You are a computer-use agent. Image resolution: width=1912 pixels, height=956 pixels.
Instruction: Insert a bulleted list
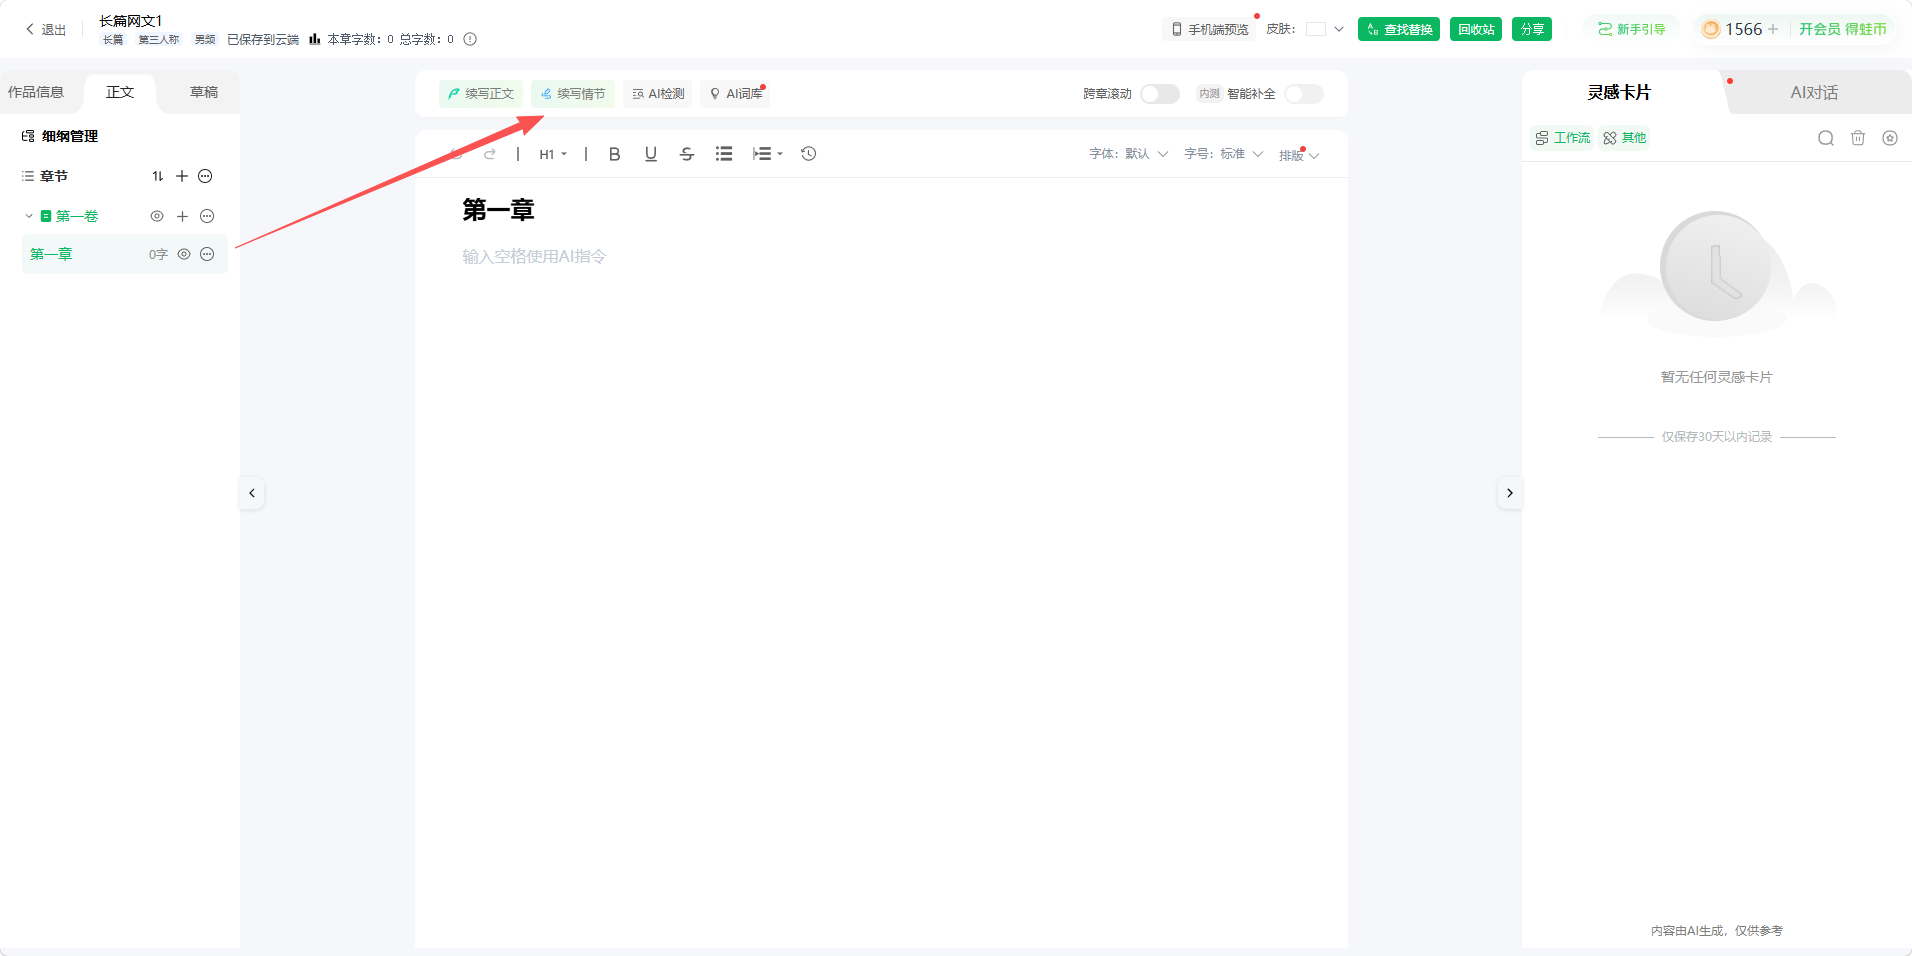pos(724,154)
